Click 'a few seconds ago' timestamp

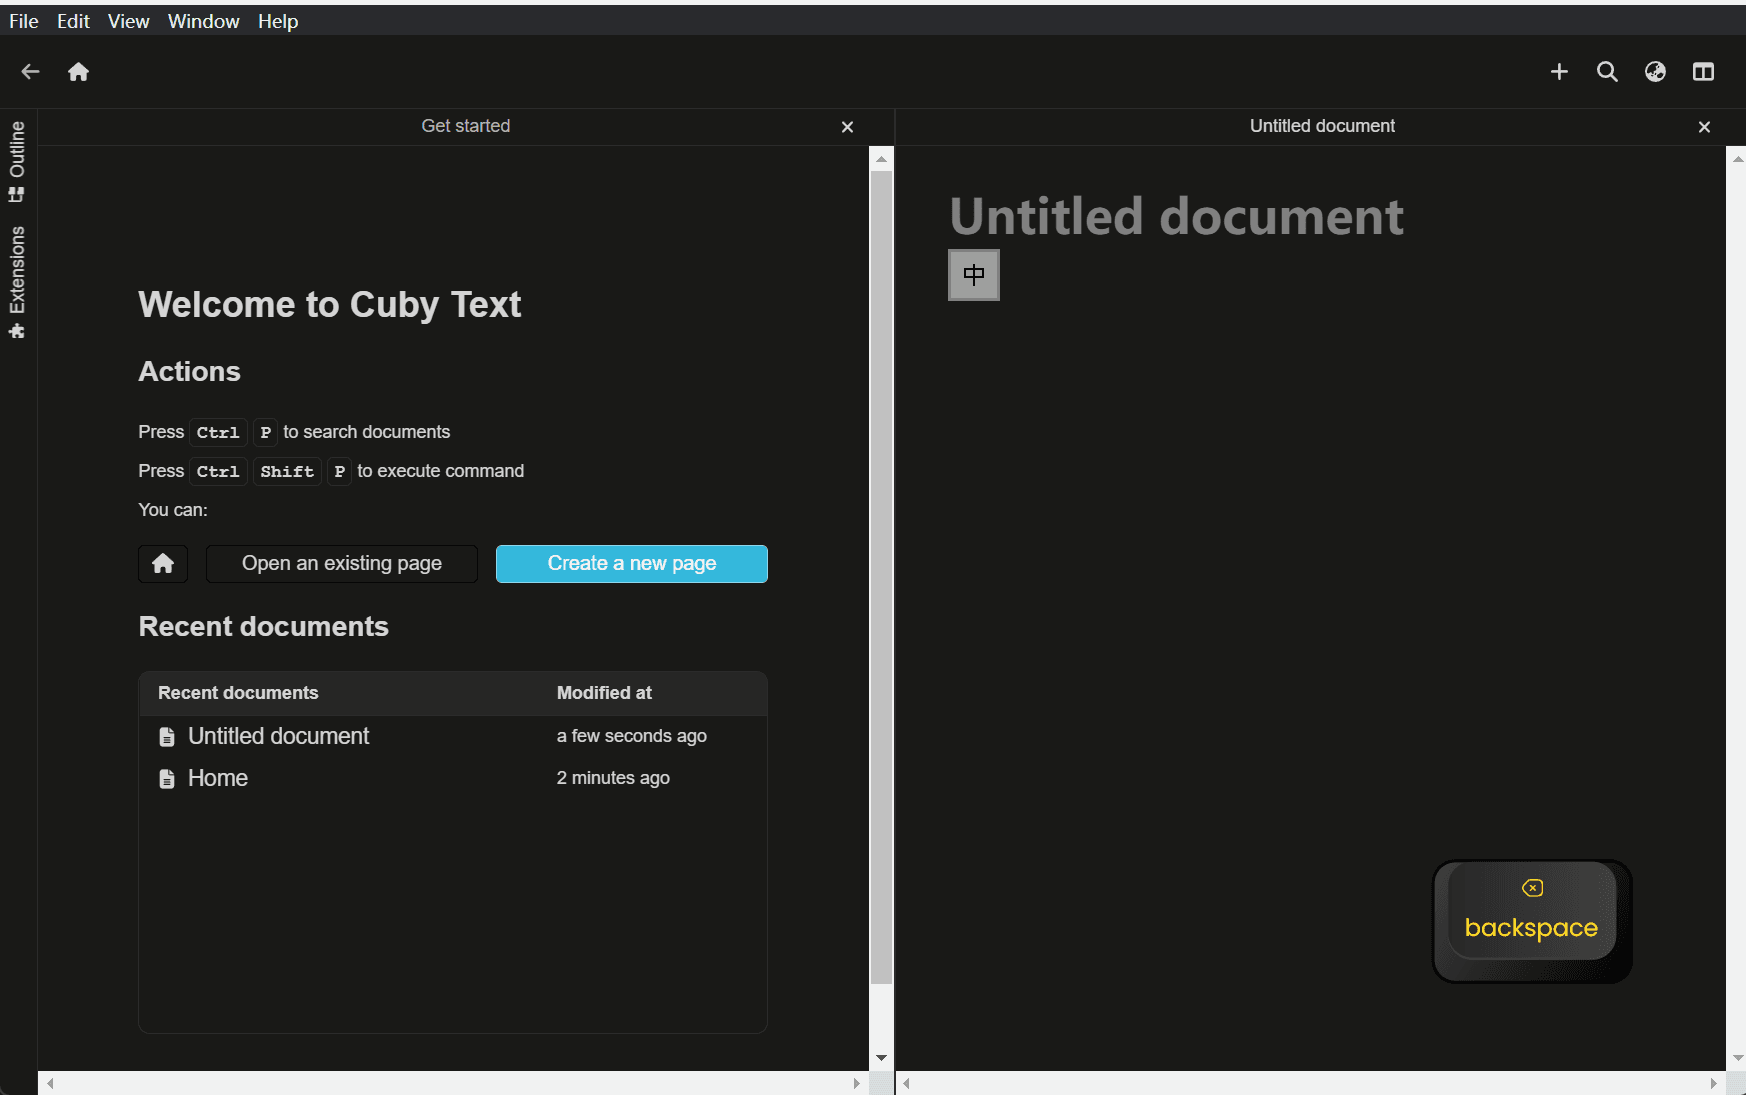coord(632,737)
